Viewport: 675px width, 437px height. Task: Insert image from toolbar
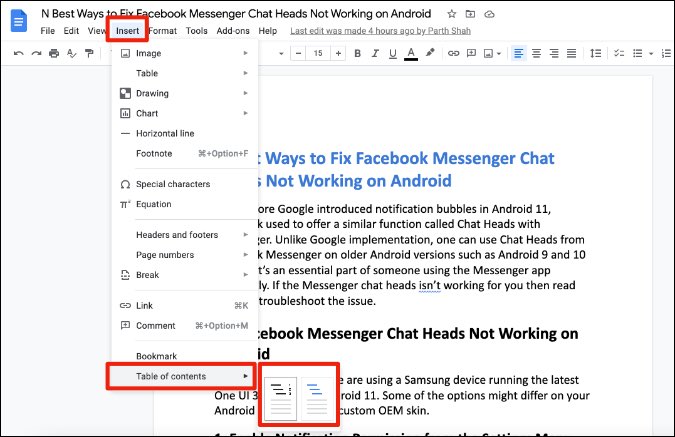point(489,53)
